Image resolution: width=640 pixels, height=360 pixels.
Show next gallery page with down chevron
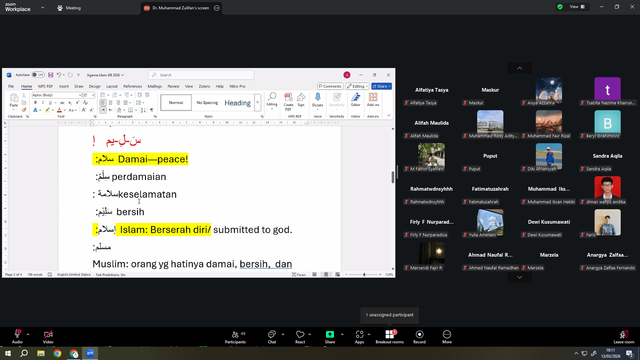tap(520, 278)
